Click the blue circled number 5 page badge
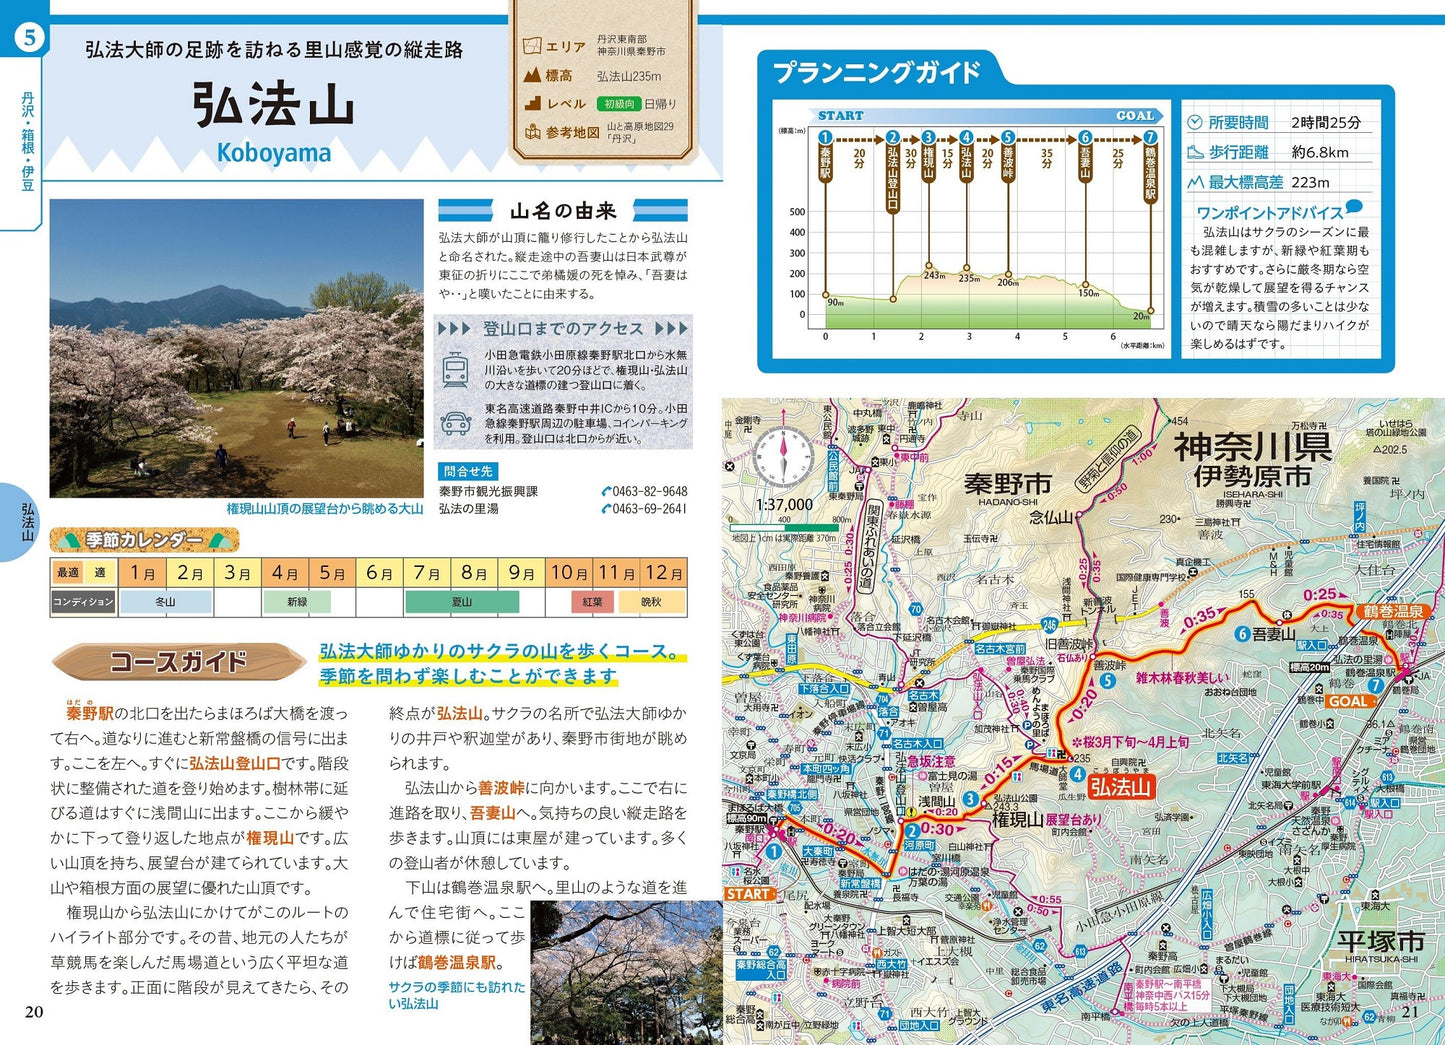 pos(29,38)
